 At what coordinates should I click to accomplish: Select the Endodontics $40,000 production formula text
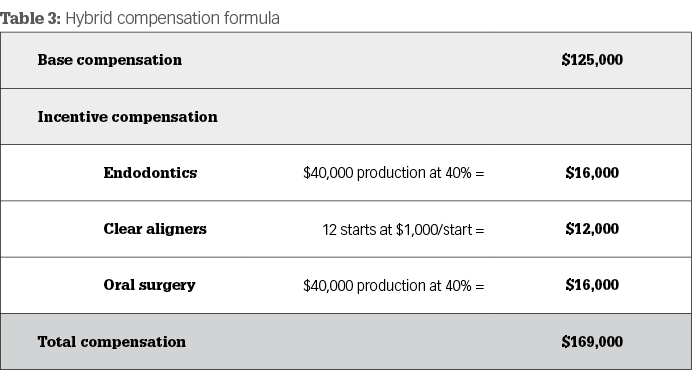(x=394, y=173)
